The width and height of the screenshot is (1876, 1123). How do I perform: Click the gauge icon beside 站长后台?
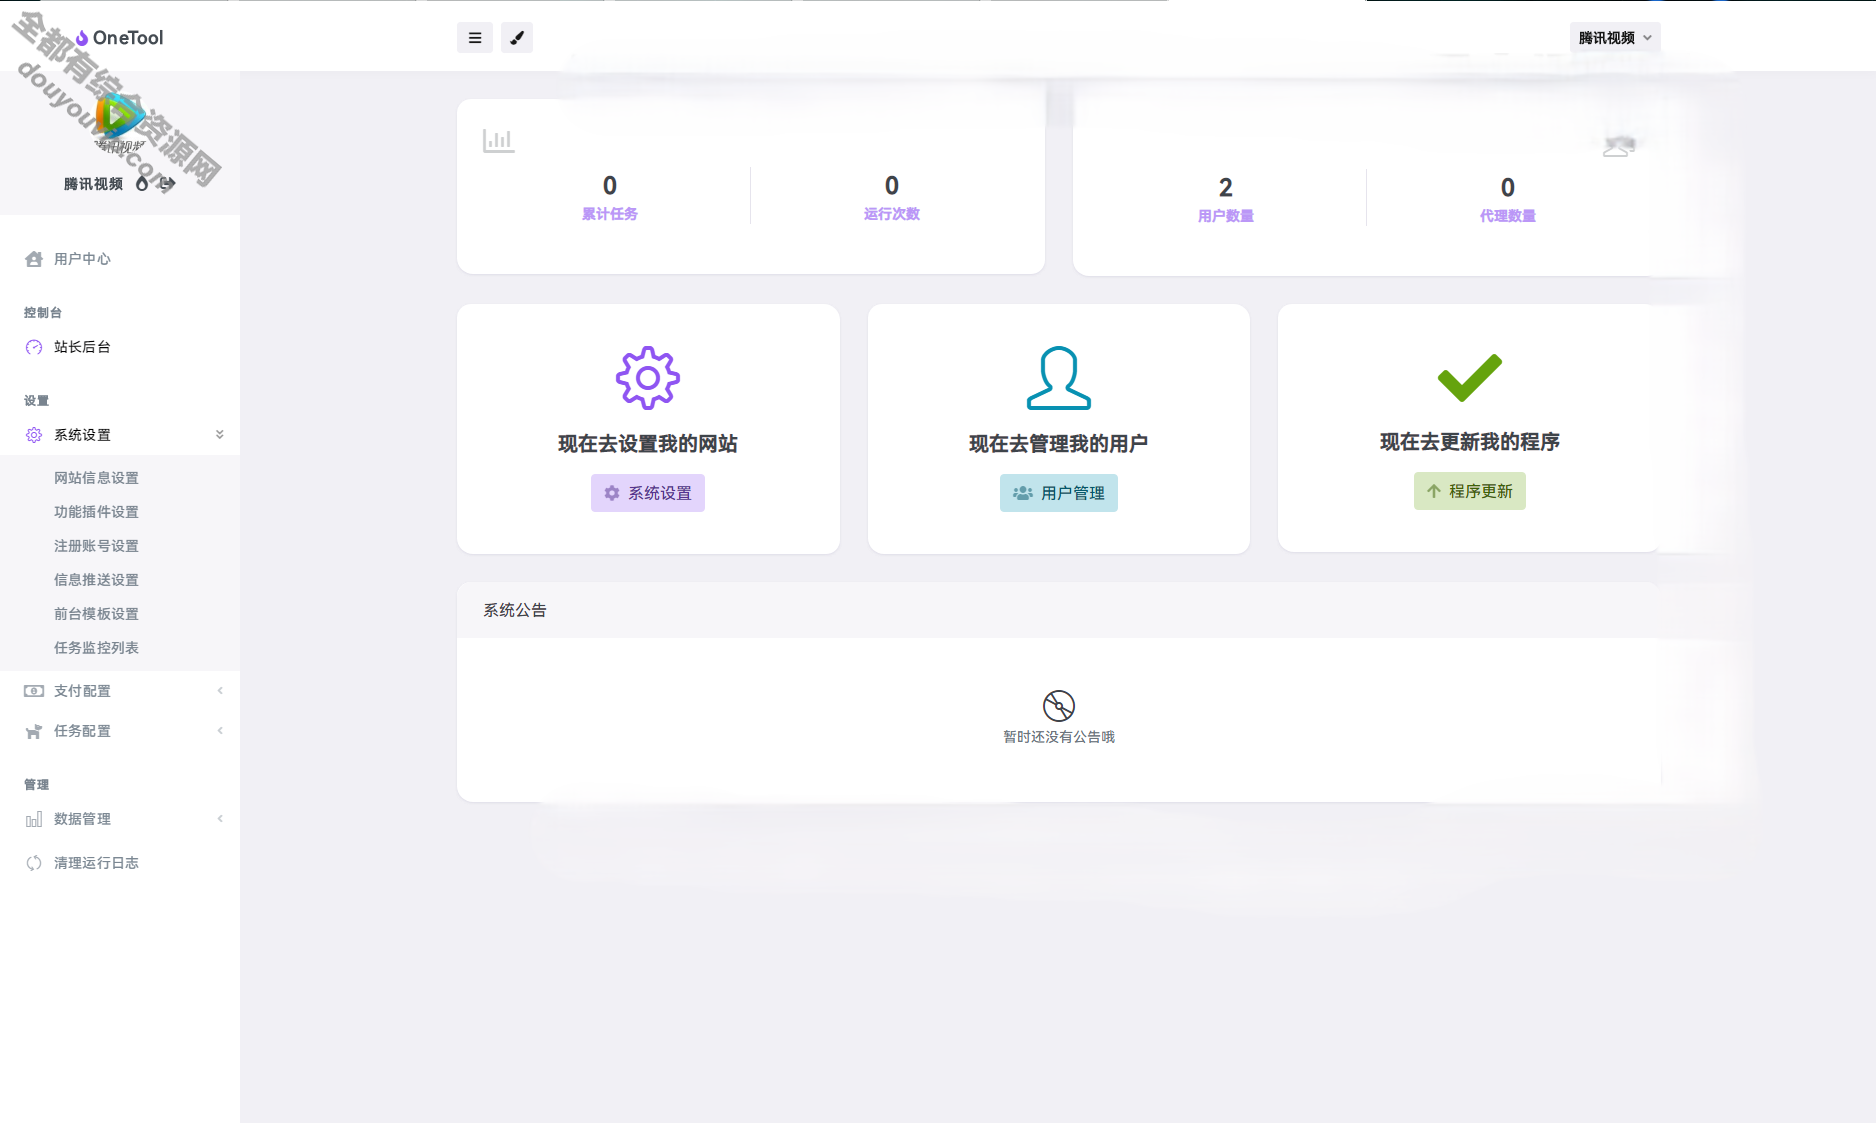34,347
